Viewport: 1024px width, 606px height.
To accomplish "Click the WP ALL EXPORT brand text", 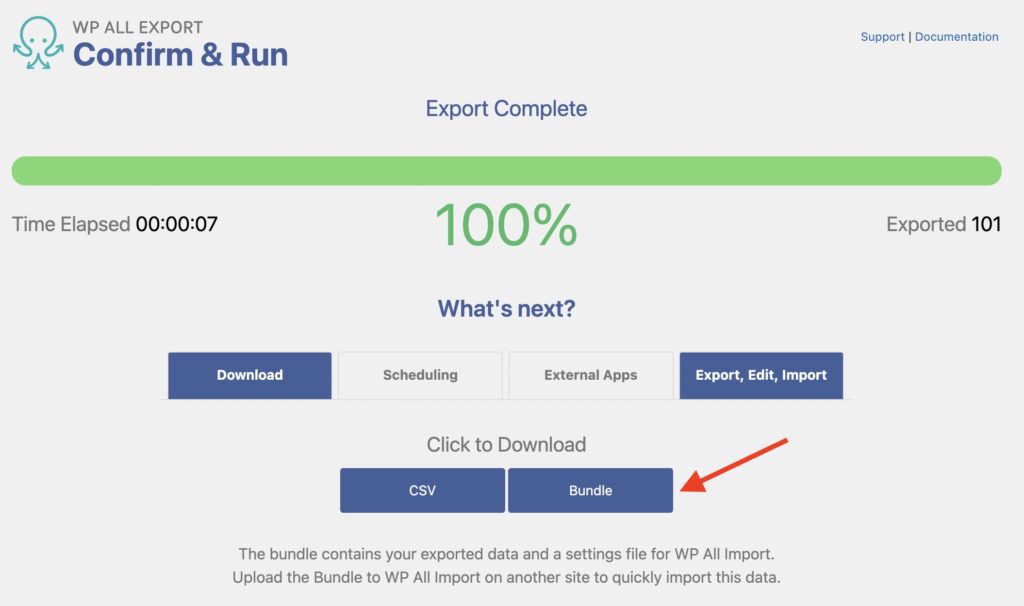I will [x=137, y=27].
